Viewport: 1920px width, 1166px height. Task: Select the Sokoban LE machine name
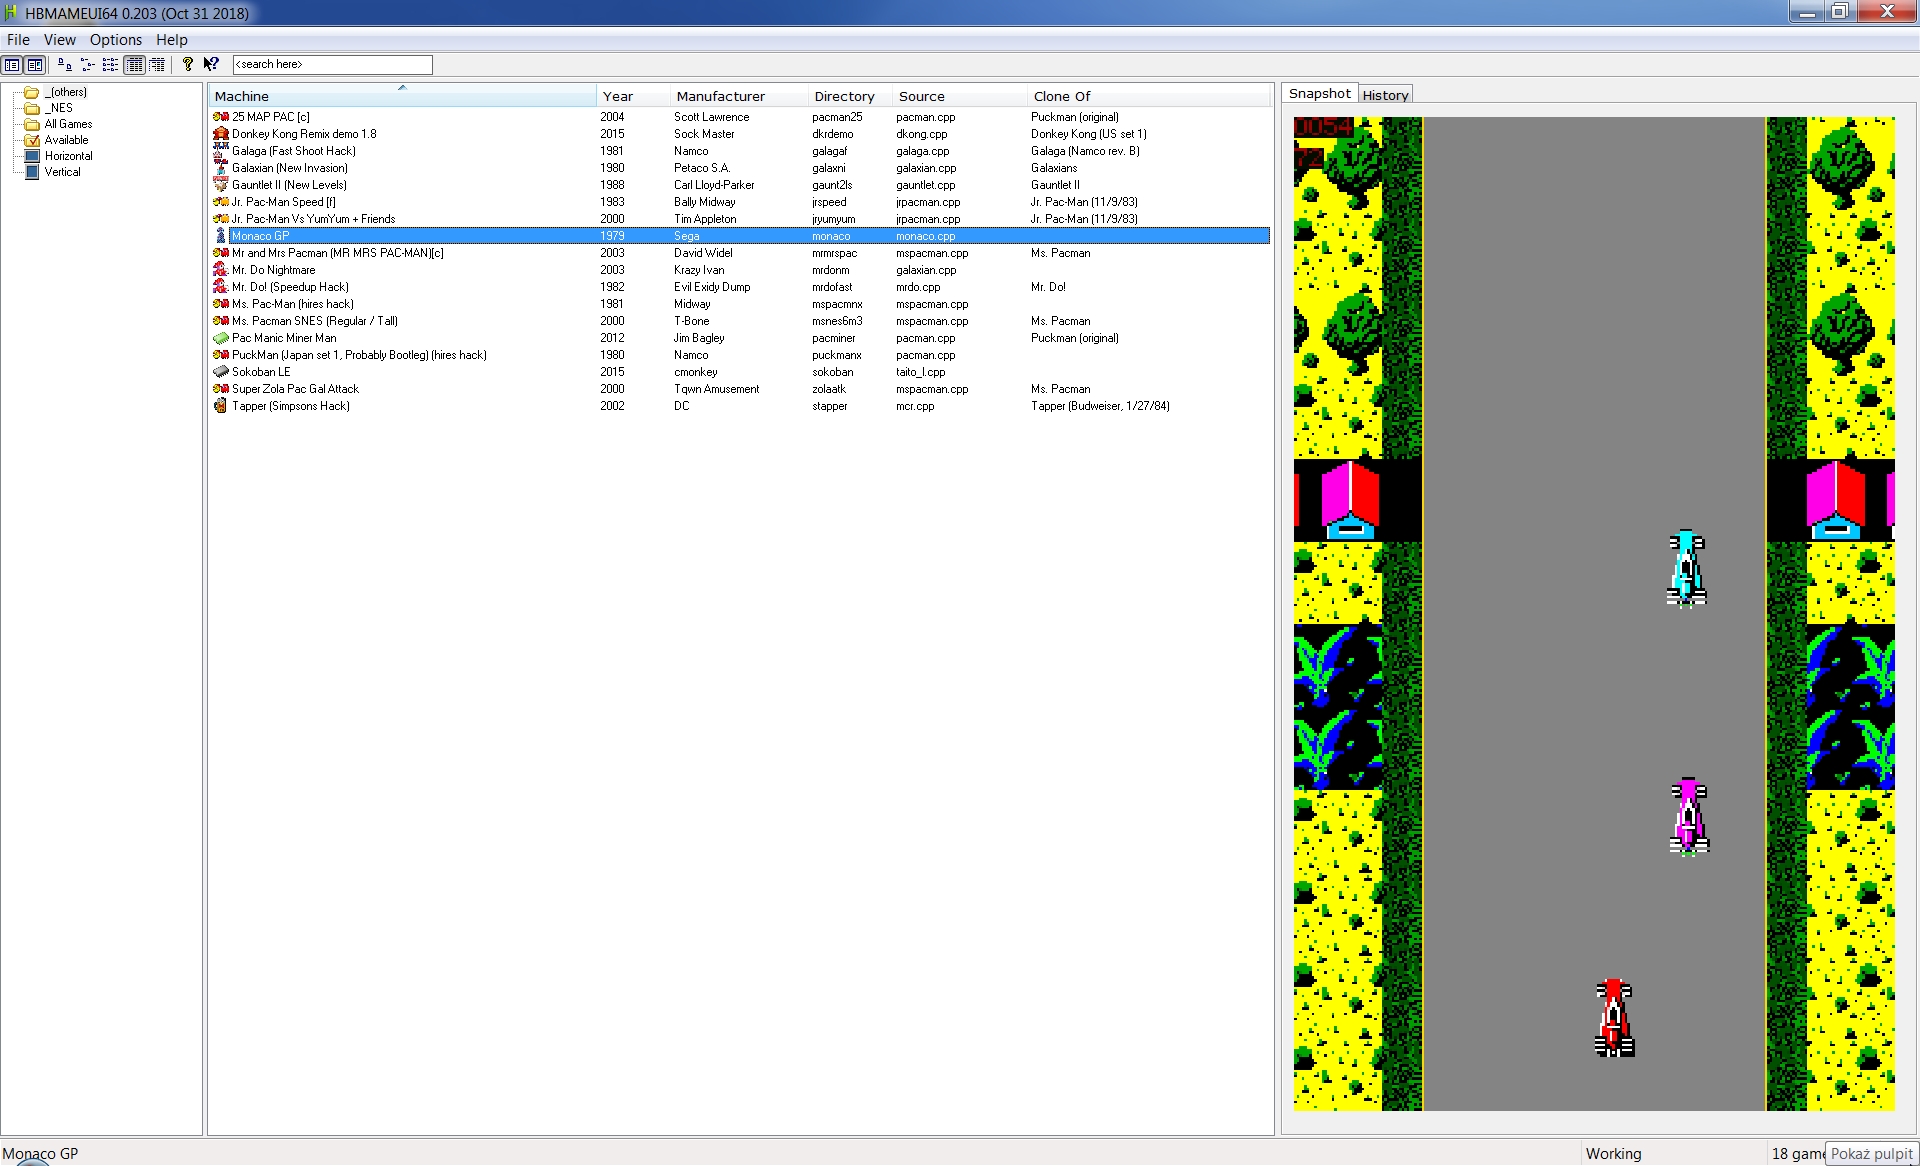coord(261,372)
